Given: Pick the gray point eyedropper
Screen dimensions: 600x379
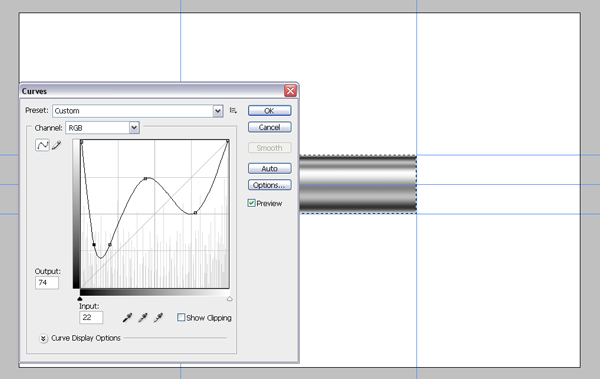Looking at the screenshot, I should [x=143, y=317].
